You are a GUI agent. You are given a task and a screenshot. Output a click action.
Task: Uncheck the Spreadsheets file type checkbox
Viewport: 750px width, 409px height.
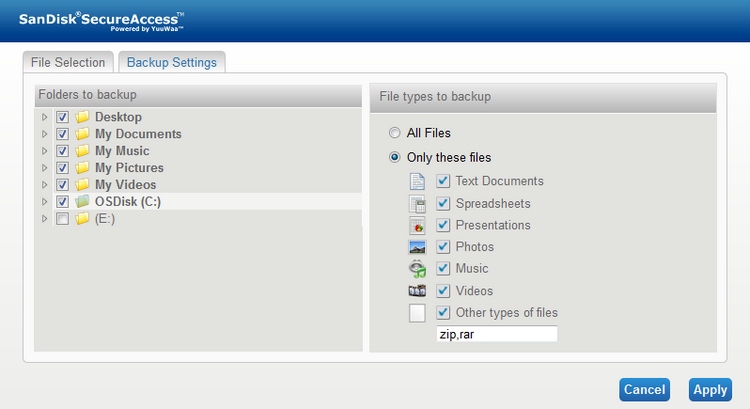click(x=443, y=203)
